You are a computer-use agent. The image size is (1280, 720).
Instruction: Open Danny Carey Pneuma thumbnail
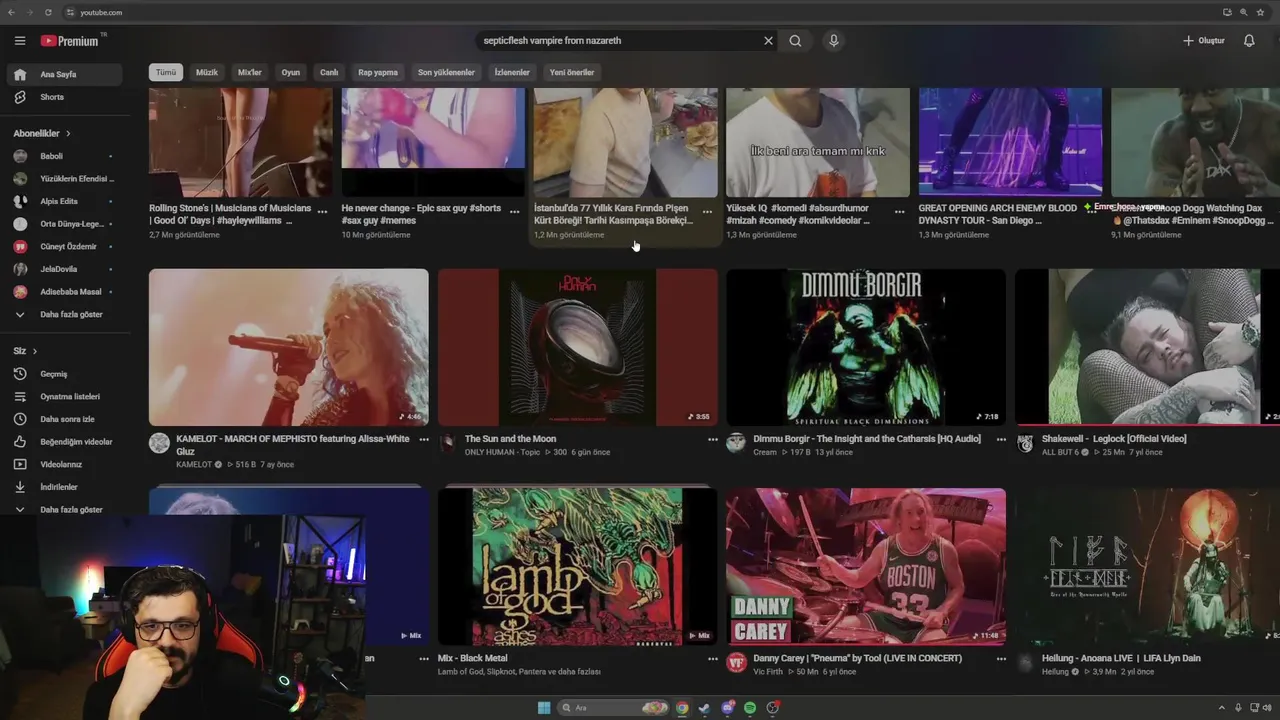(866, 567)
